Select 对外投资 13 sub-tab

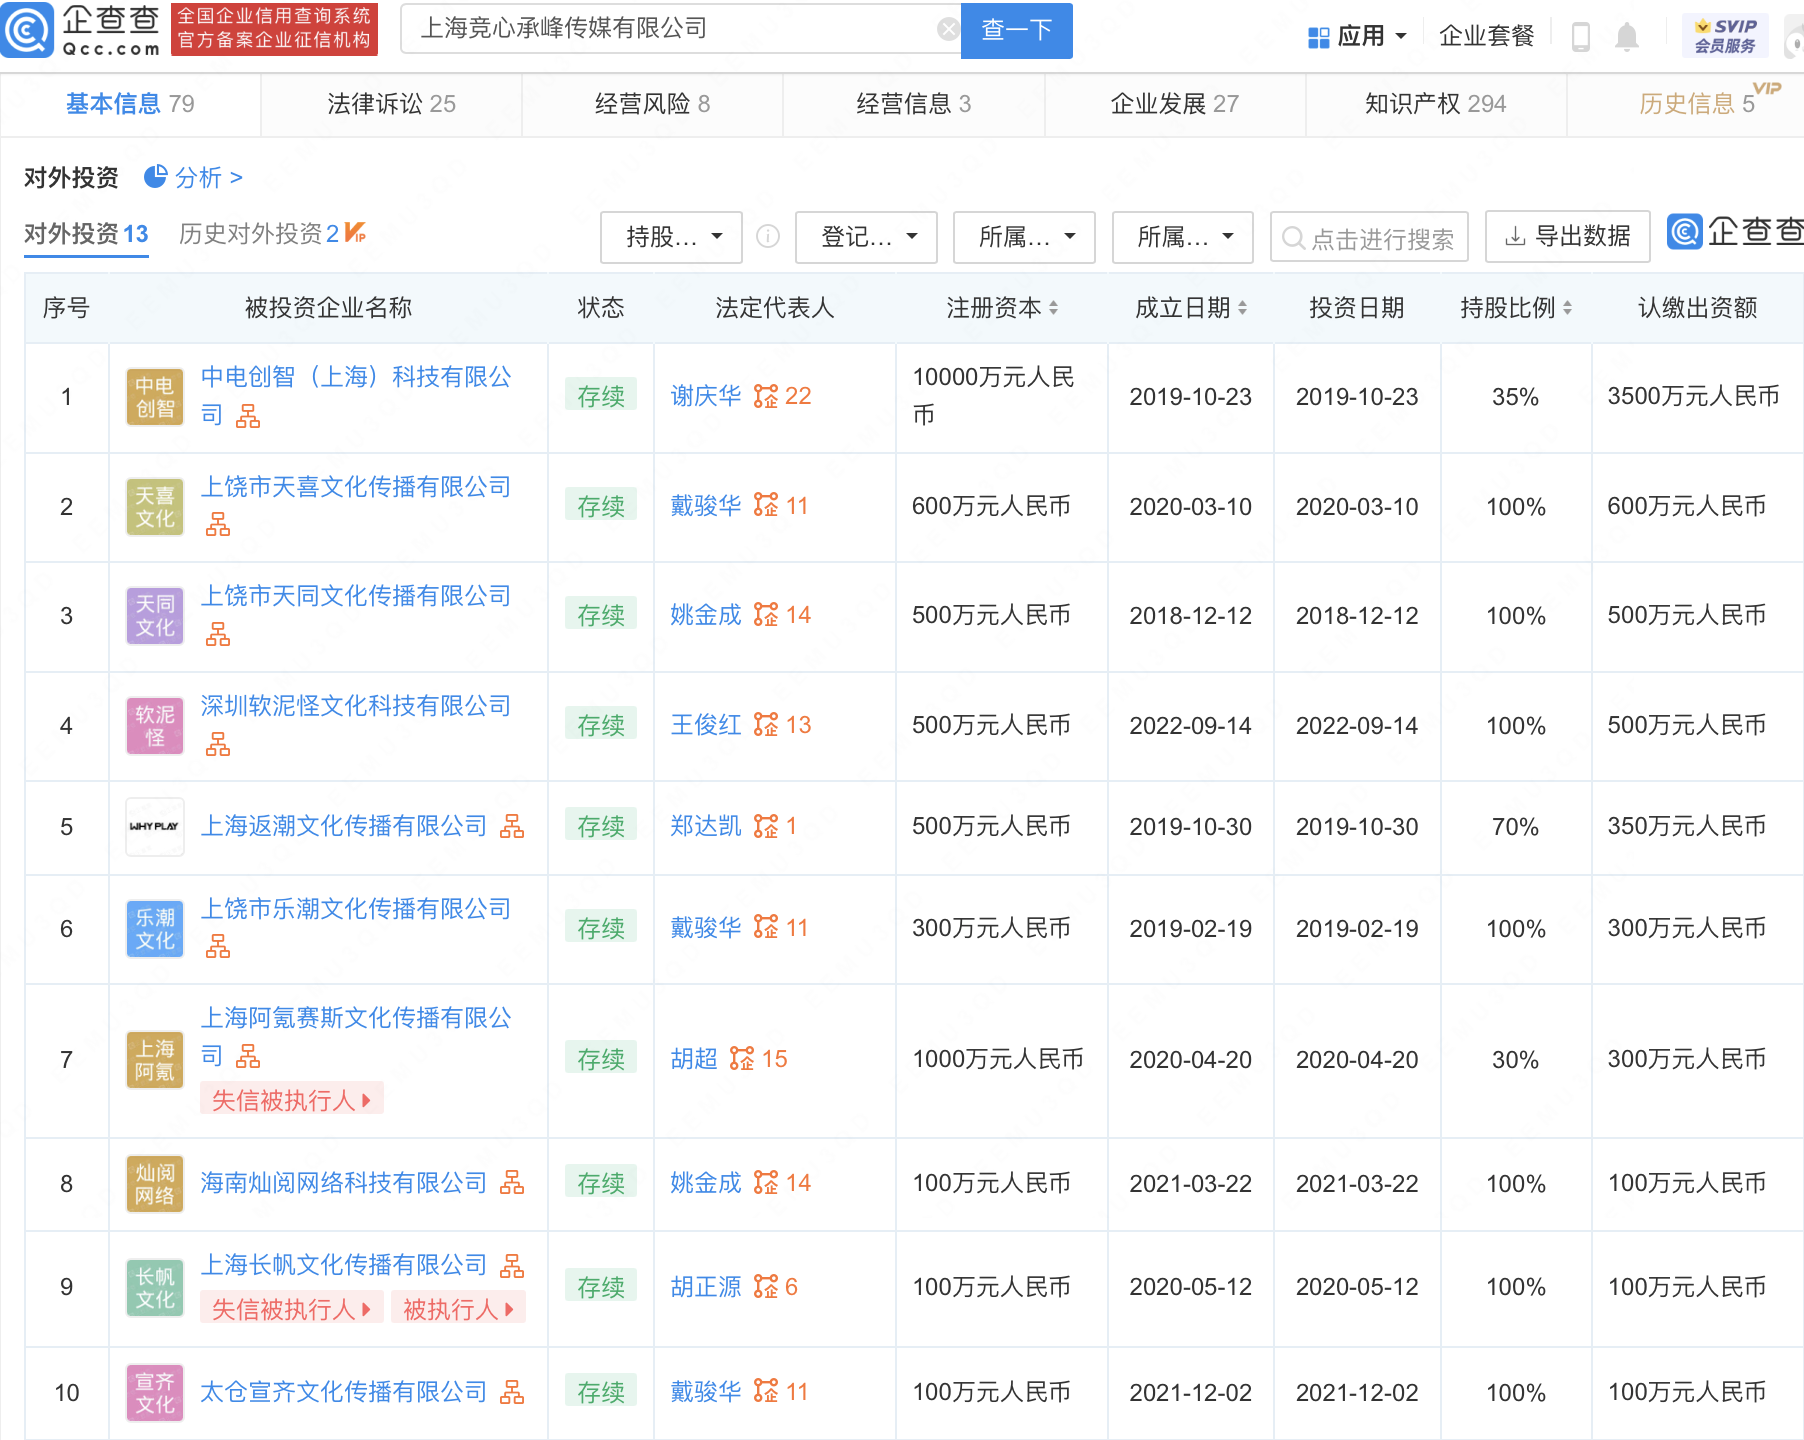(x=86, y=234)
